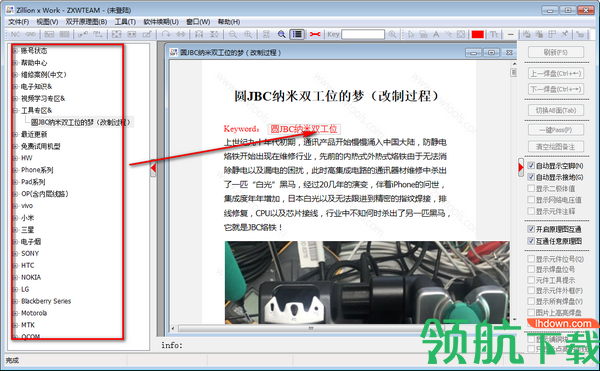Click the GND toolbar icon
The image size is (600, 371).
pyautogui.click(x=31, y=34)
